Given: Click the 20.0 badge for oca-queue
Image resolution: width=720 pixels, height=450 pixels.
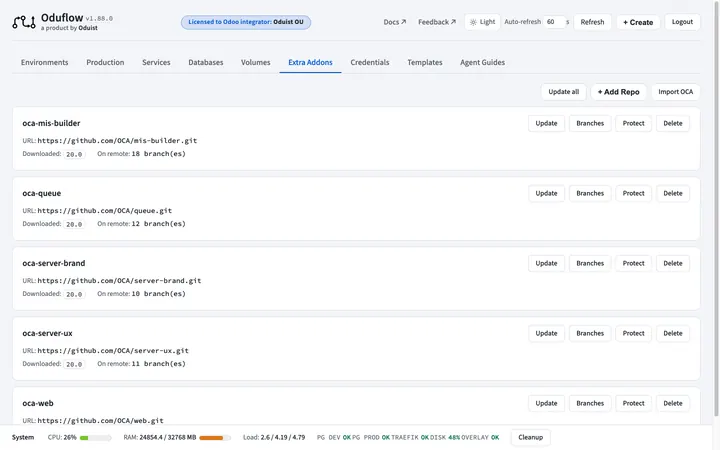Looking at the screenshot, I should pos(74,224).
